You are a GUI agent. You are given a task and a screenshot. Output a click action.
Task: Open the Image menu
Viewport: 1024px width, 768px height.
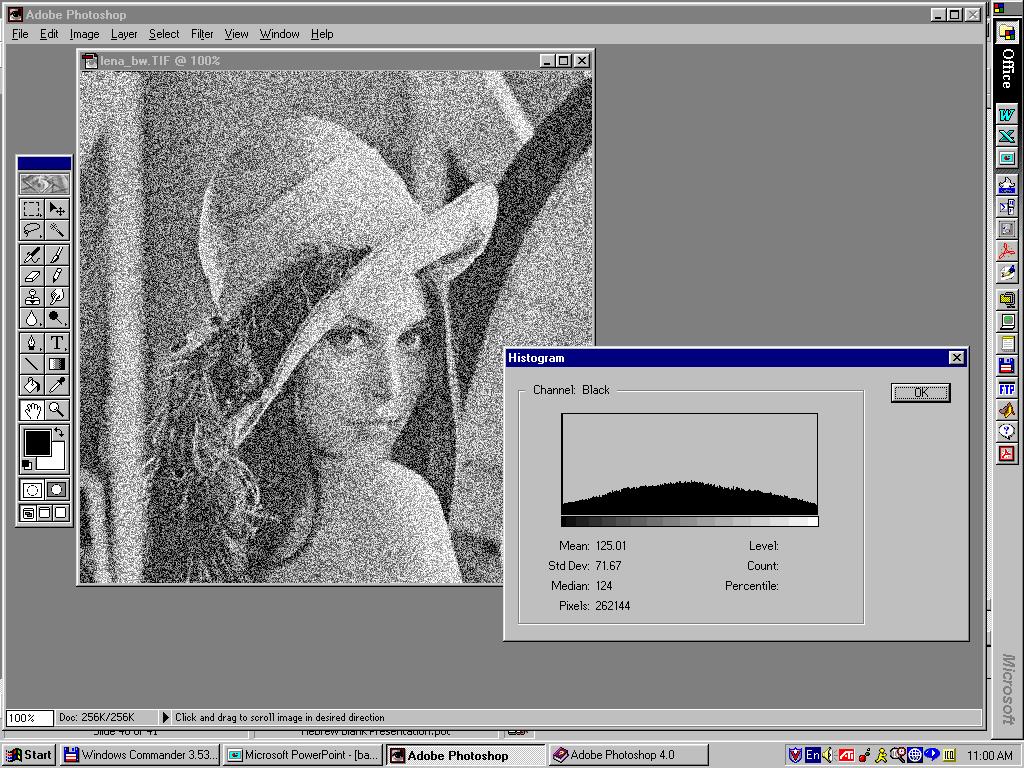(x=84, y=34)
